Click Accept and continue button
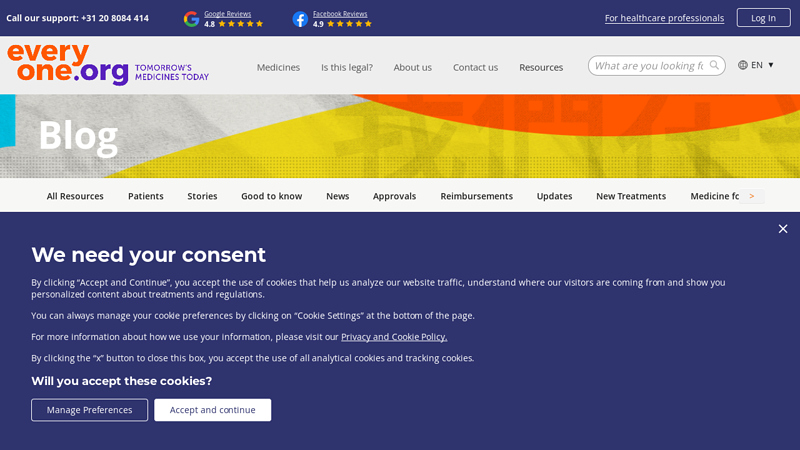This screenshot has height=450, width=800. pyautogui.click(x=212, y=410)
